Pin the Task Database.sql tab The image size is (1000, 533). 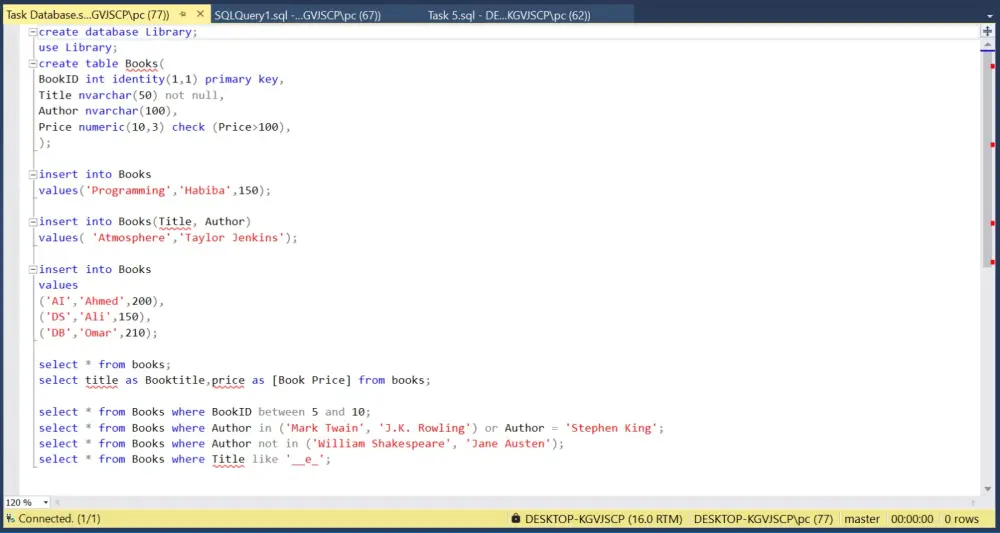pyautogui.click(x=182, y=15)
